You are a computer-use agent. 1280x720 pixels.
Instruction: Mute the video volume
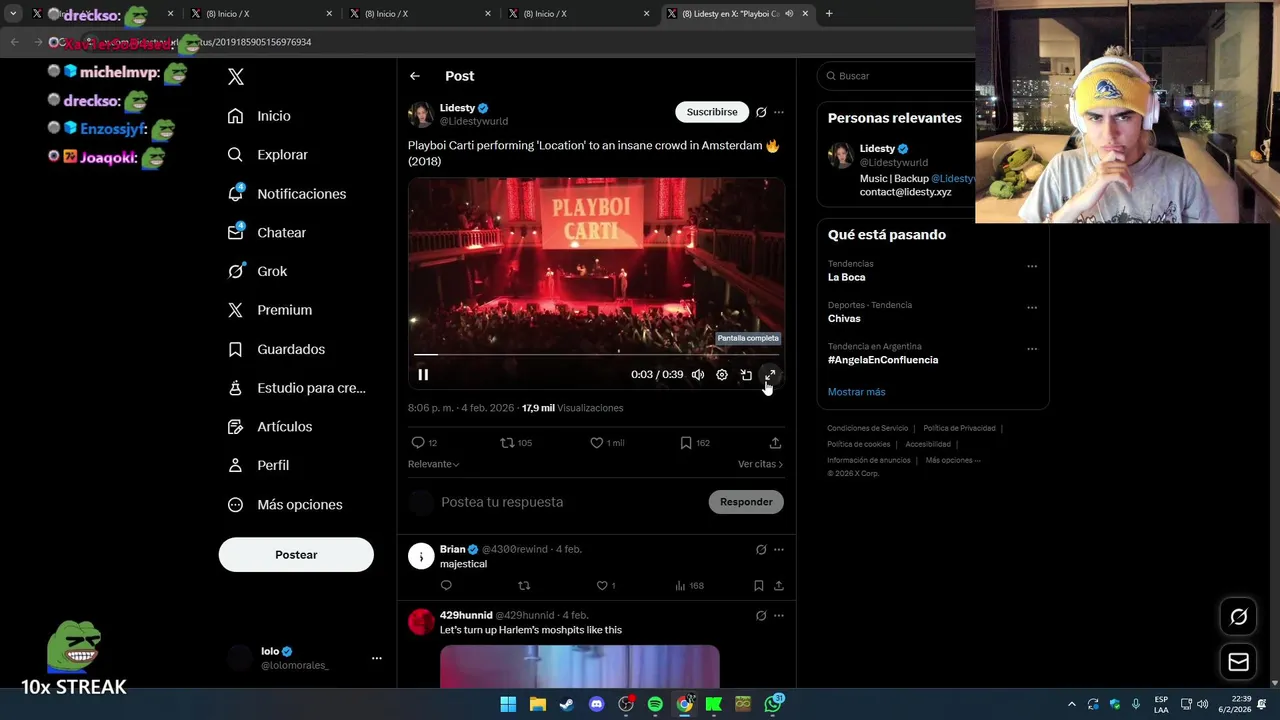tap(698, 375)
